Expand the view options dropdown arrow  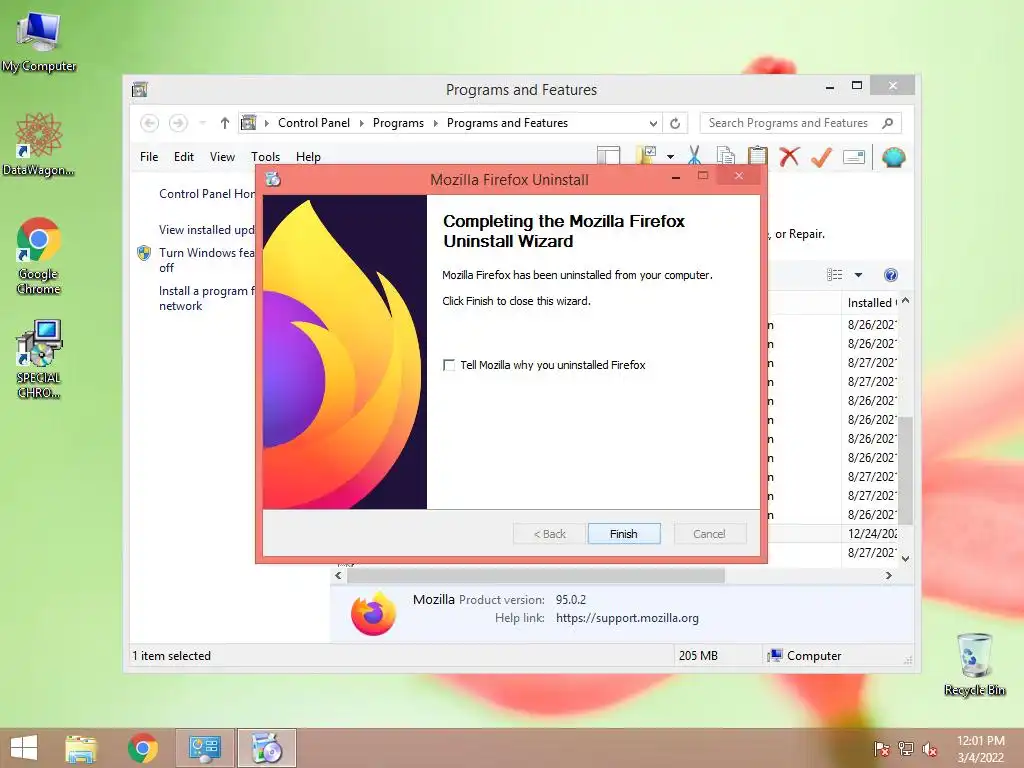[858, 275]
